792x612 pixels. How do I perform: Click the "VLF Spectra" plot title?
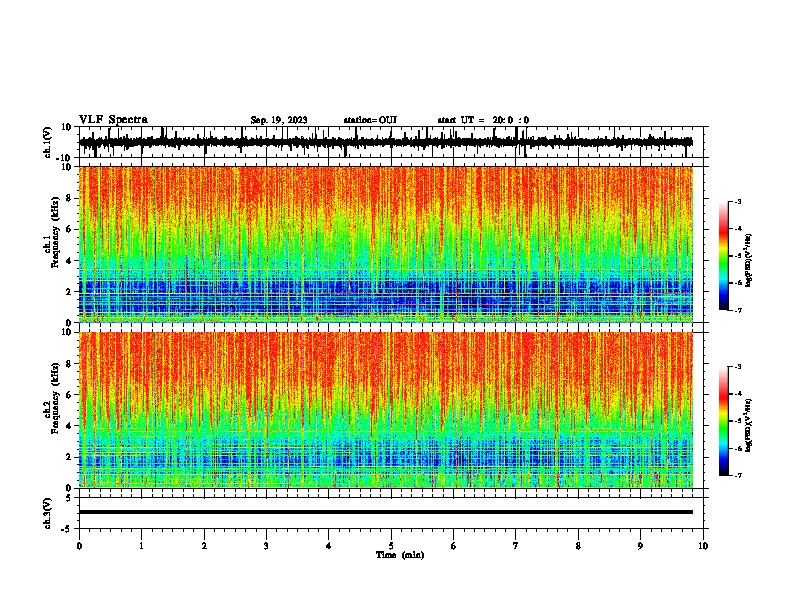(x=113, y=120)
